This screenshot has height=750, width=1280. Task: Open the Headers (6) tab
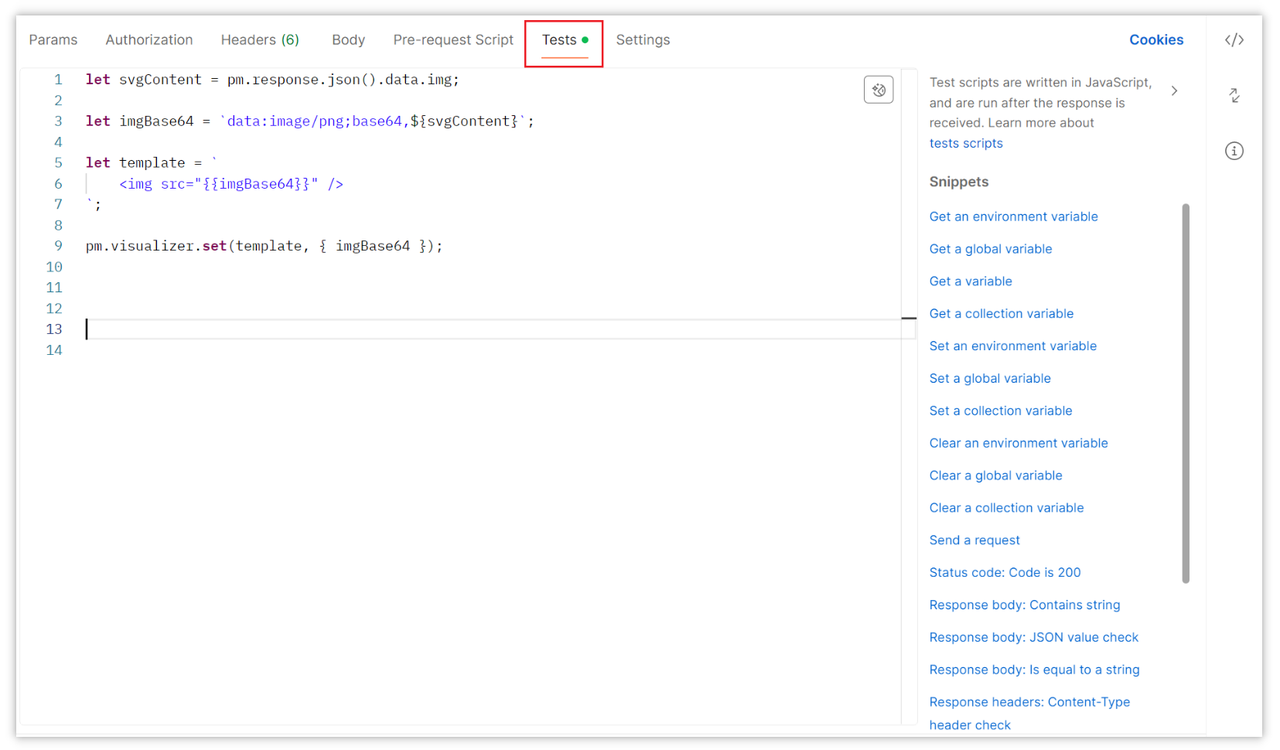coord(260,40)
